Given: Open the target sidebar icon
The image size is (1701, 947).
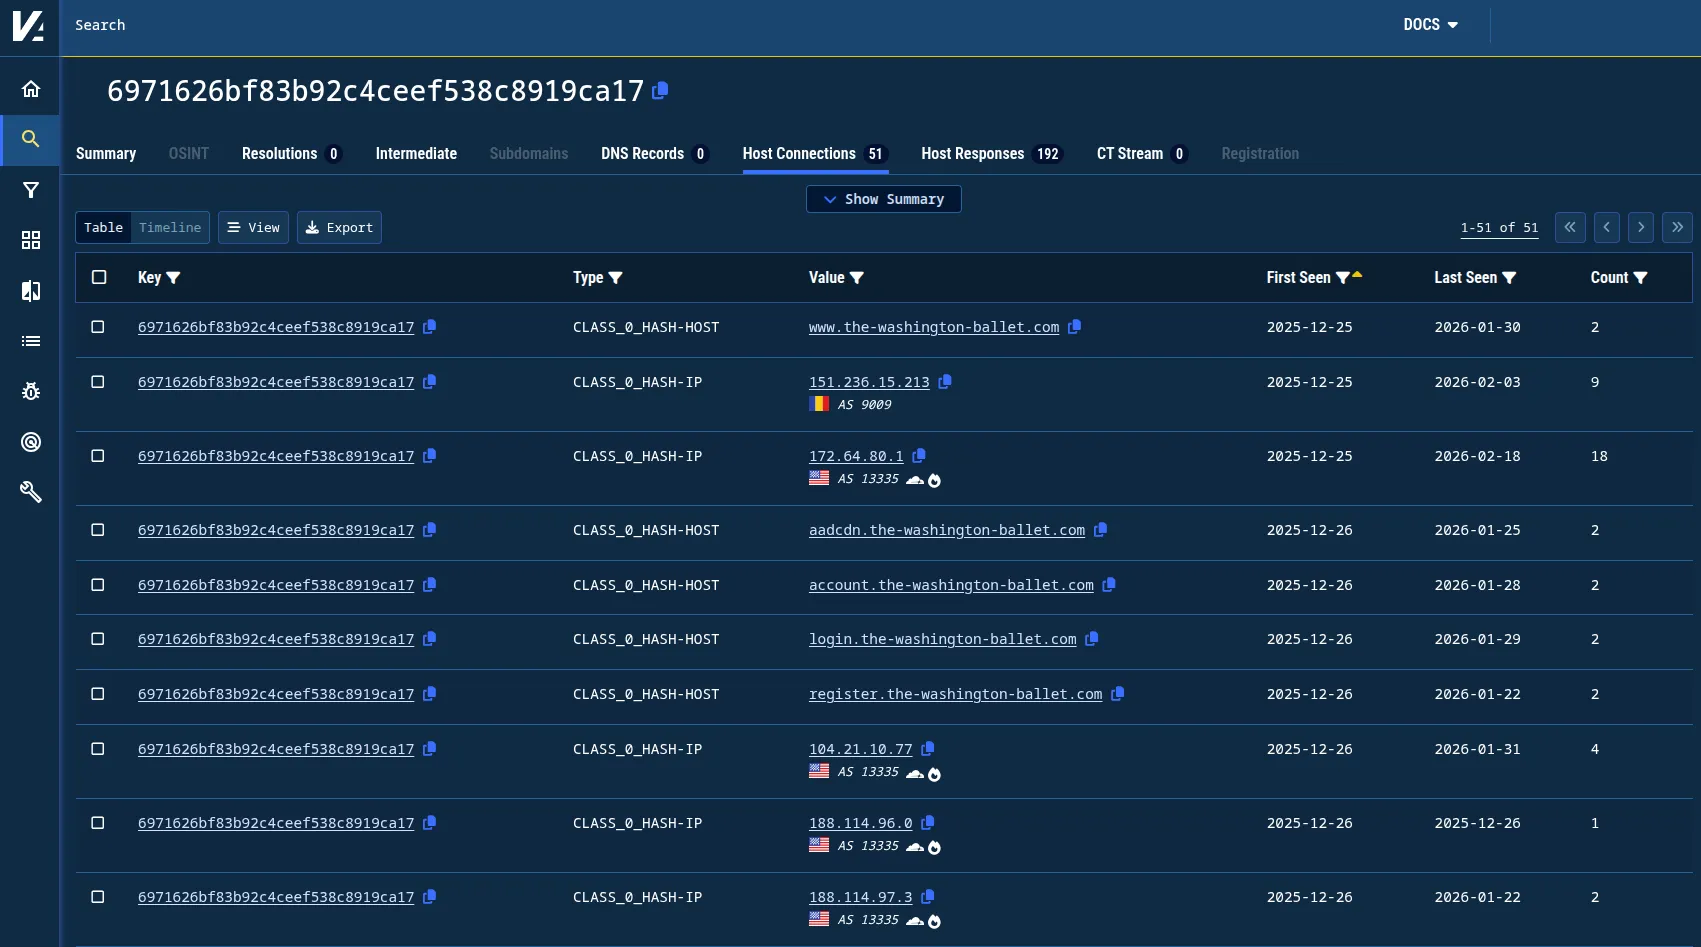Looking at the screenshot, I should (31, 442).
